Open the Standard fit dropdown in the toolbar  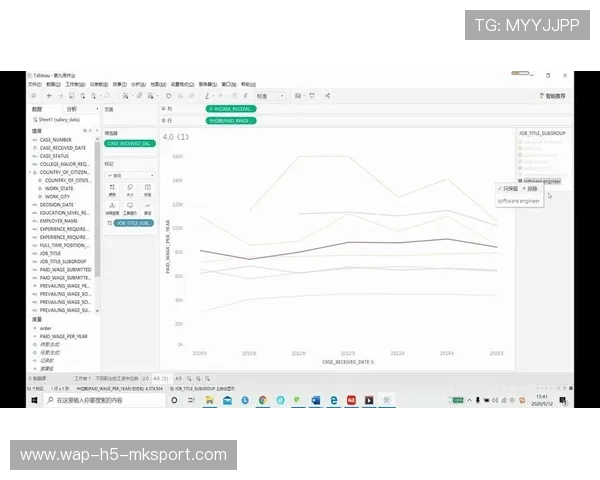[x=270, y=96]
